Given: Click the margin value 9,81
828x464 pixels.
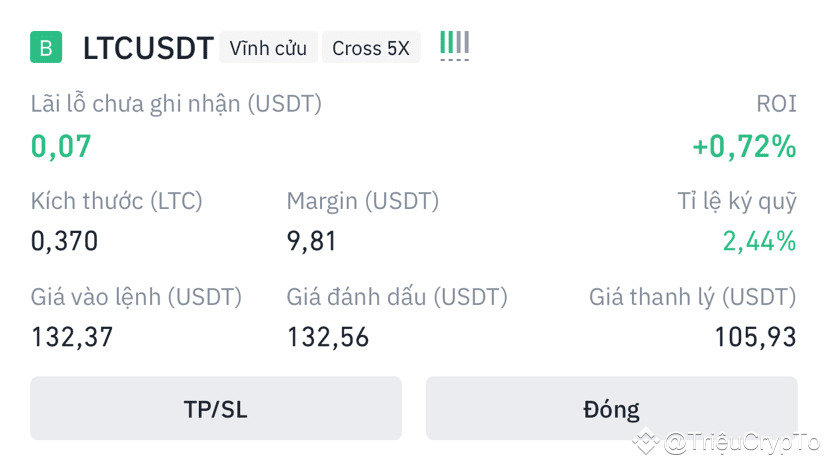Looking at the screenshot, I should pyautogui.click(x=312, y=241).
